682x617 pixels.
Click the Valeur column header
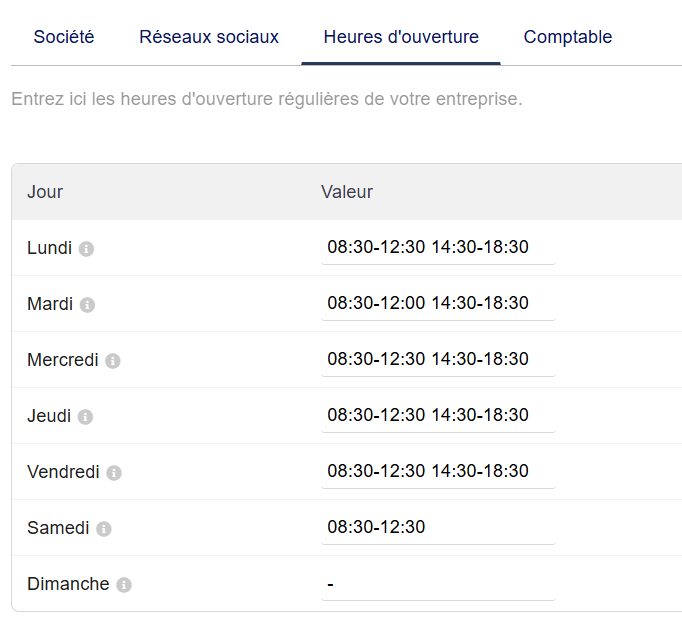pyautogui.click(x=347, y=192)
